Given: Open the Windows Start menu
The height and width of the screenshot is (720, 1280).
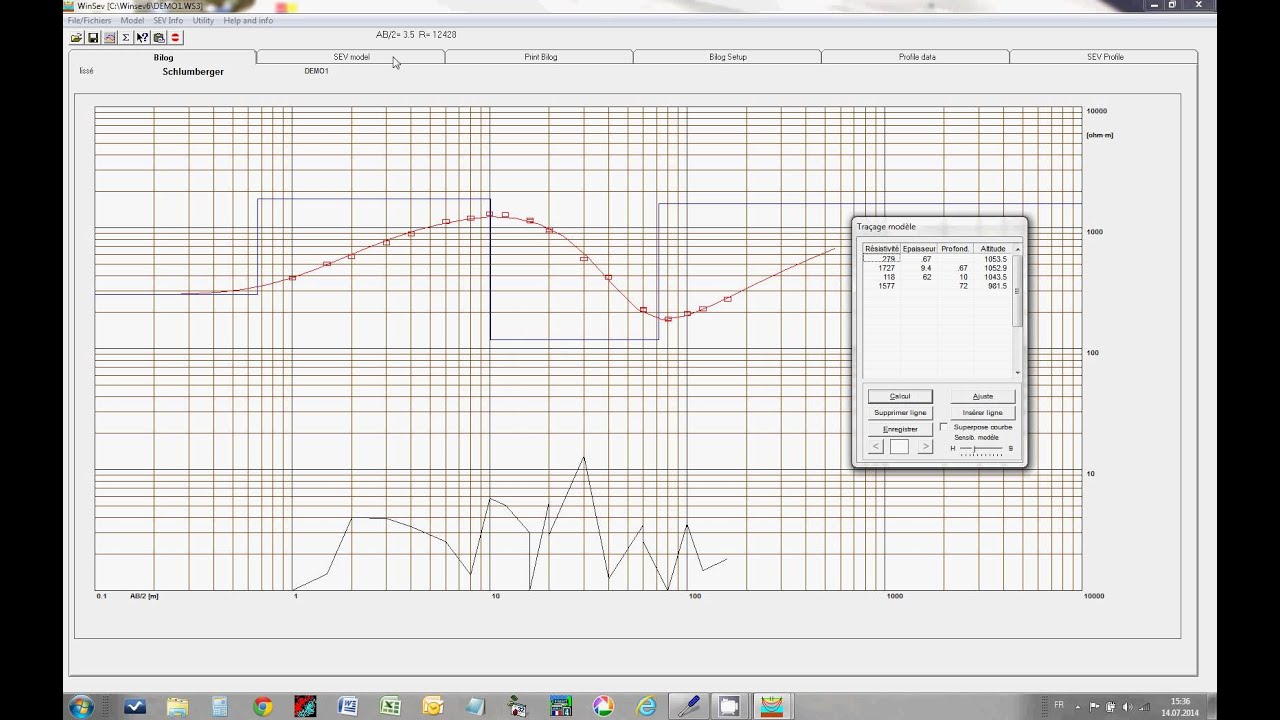Looking at the screenshot, I should 80,707.
